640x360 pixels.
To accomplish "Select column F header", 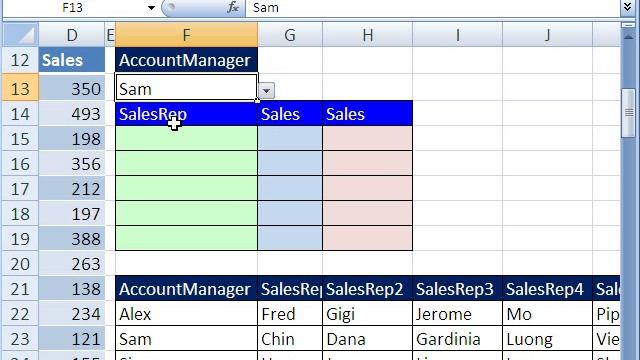I will pyautogui.click(x=187, y=35).
